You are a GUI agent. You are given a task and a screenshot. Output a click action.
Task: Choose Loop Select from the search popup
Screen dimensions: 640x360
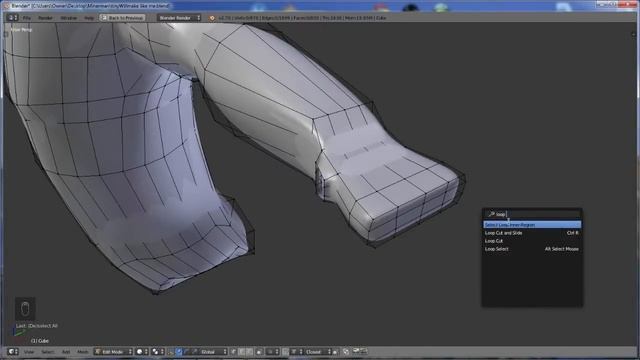tap(532, 249)
